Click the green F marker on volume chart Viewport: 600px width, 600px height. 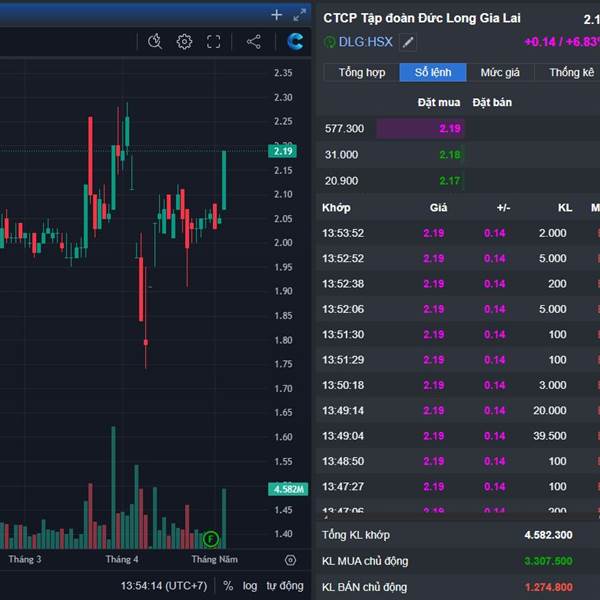(x=211, y=539)
